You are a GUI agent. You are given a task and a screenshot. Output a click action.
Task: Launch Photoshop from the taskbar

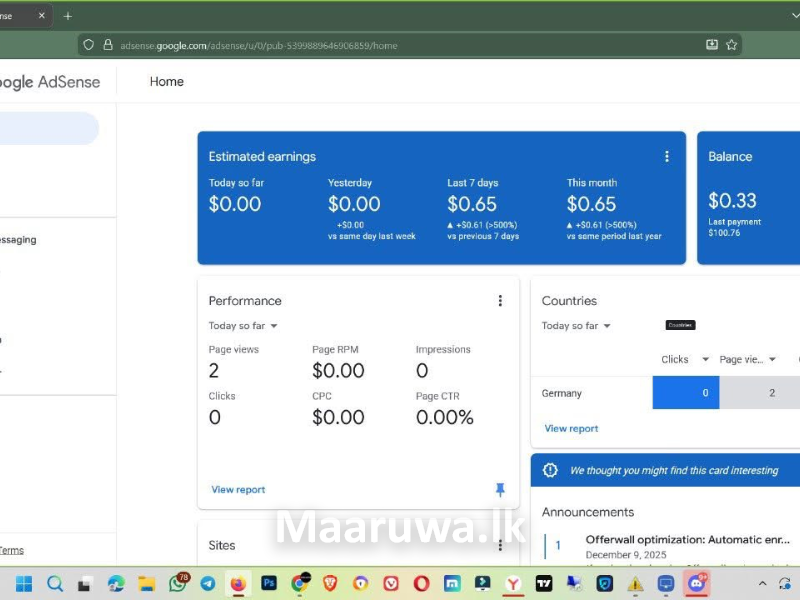[269, 583]
